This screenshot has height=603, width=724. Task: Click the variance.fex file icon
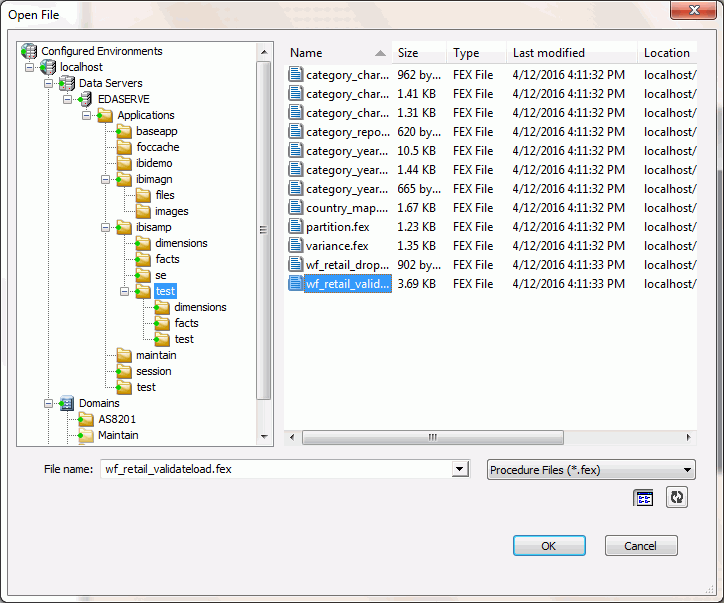(296, 246)
